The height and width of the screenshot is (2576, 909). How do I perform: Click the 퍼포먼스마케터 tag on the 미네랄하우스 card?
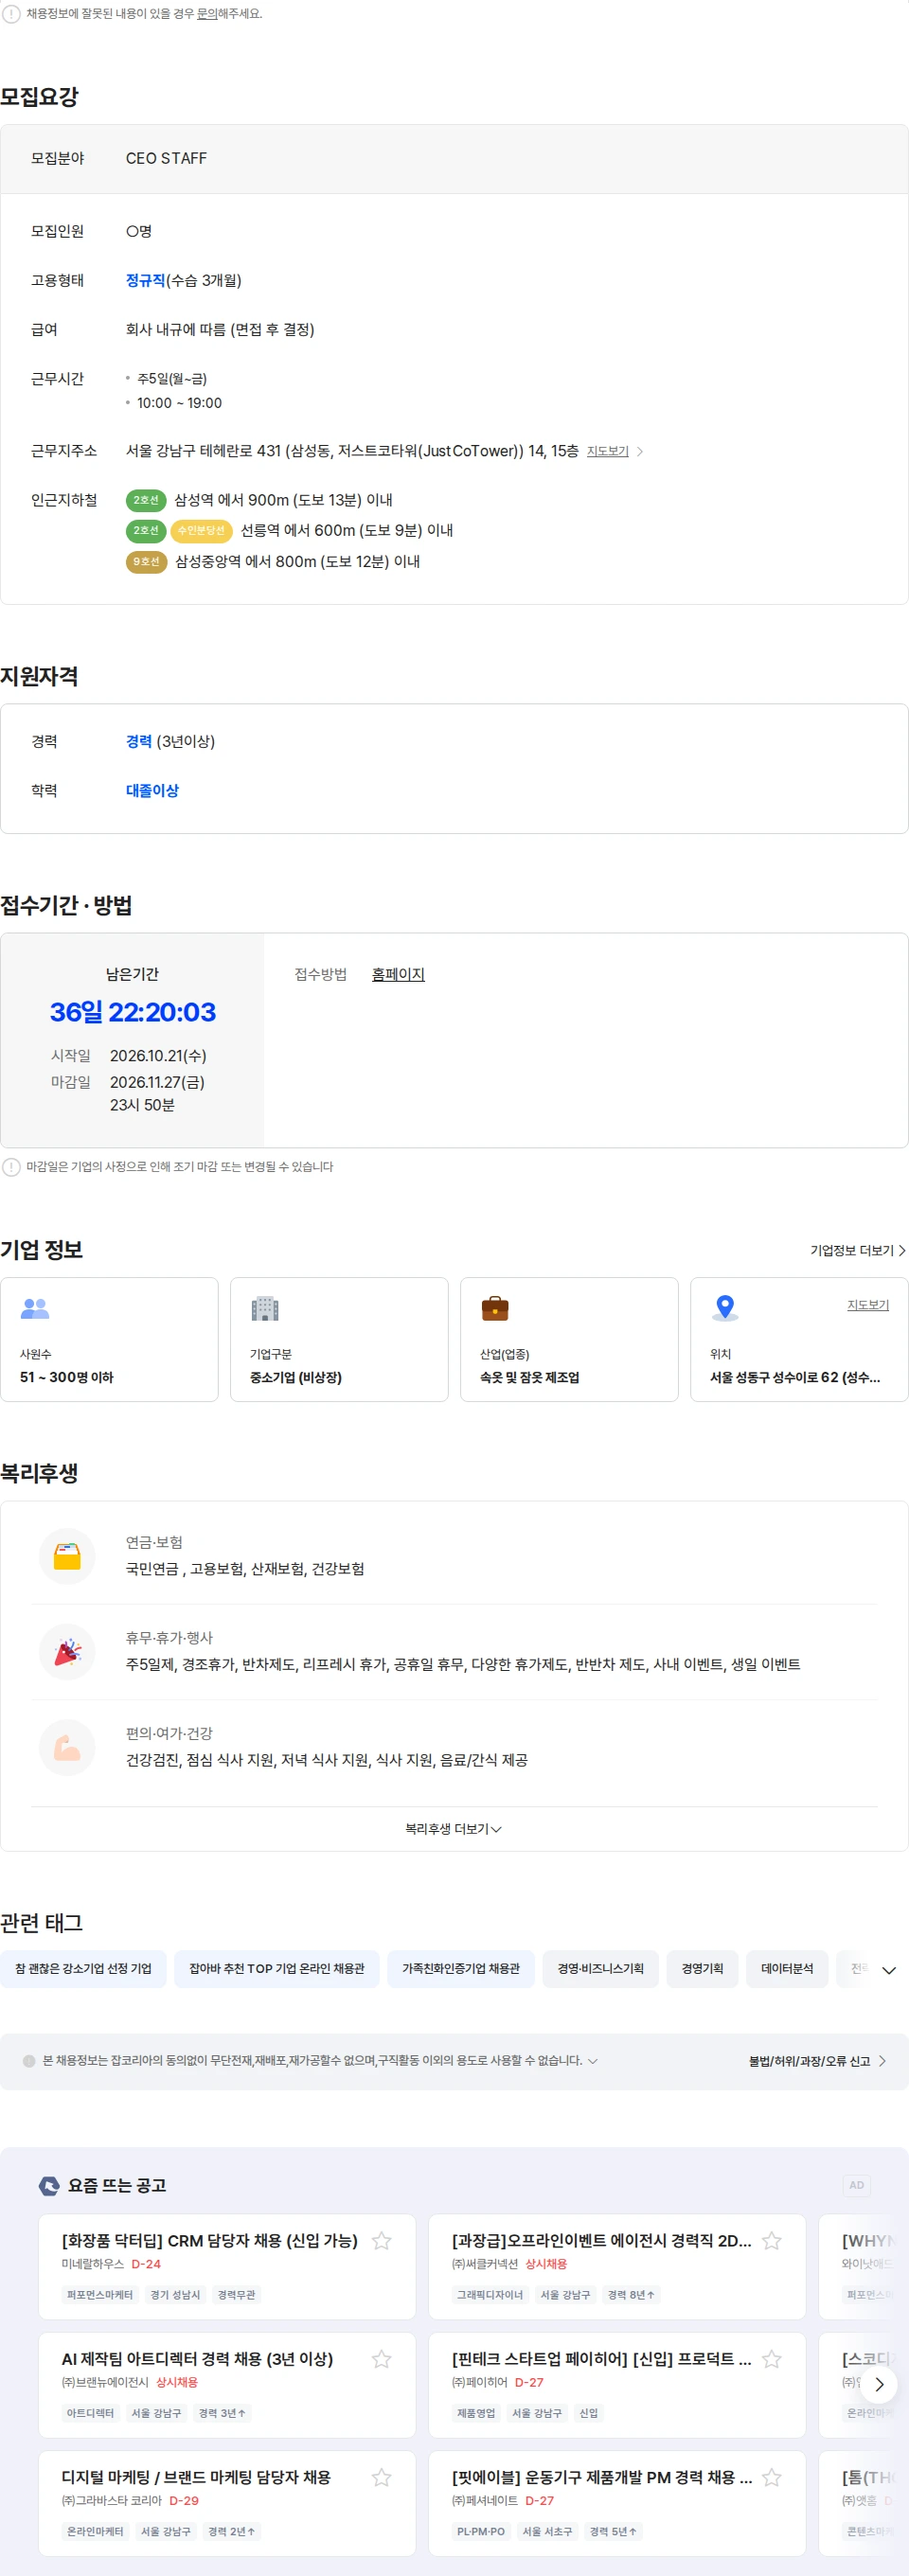pos(100,2295)
